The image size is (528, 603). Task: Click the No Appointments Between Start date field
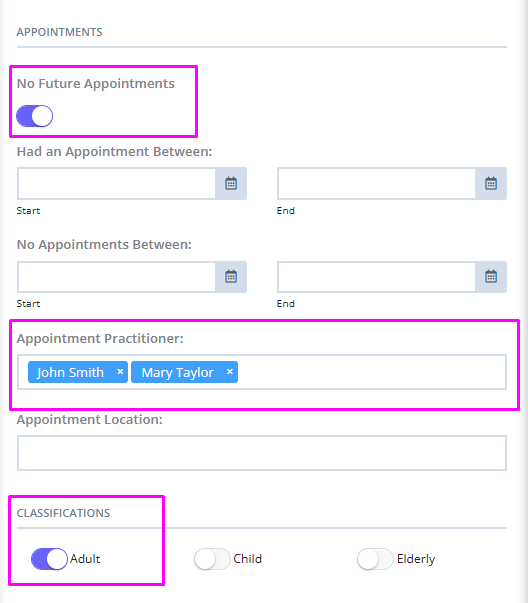click(x=117, y=277)
